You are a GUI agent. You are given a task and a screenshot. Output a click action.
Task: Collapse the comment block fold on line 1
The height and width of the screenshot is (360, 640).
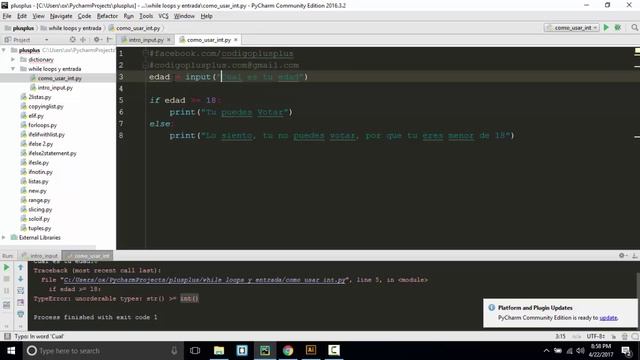145,53
